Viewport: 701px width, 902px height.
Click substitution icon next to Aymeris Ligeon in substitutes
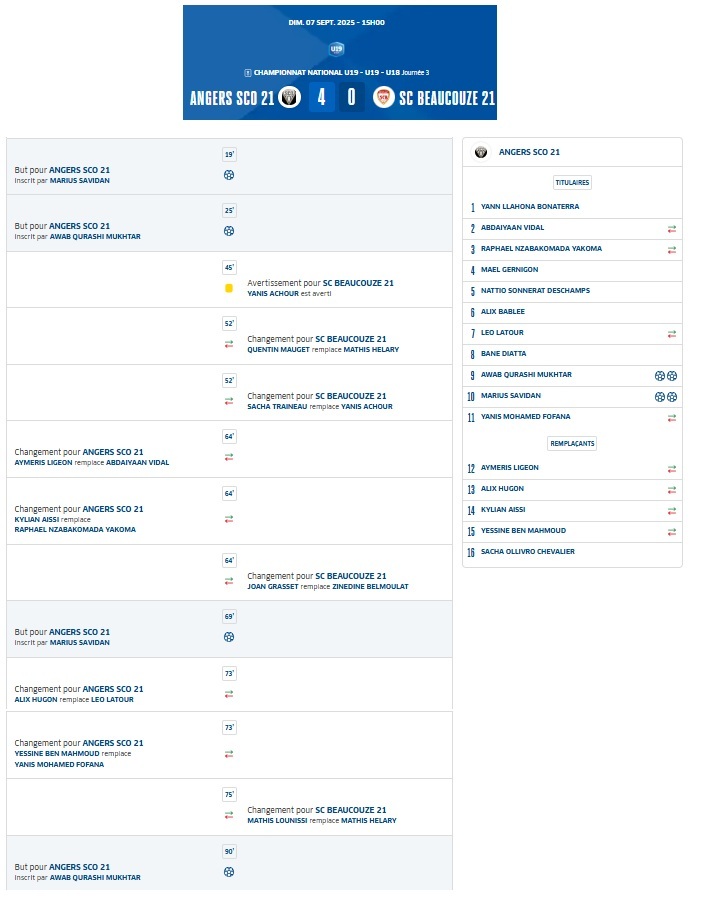point(672,469)
